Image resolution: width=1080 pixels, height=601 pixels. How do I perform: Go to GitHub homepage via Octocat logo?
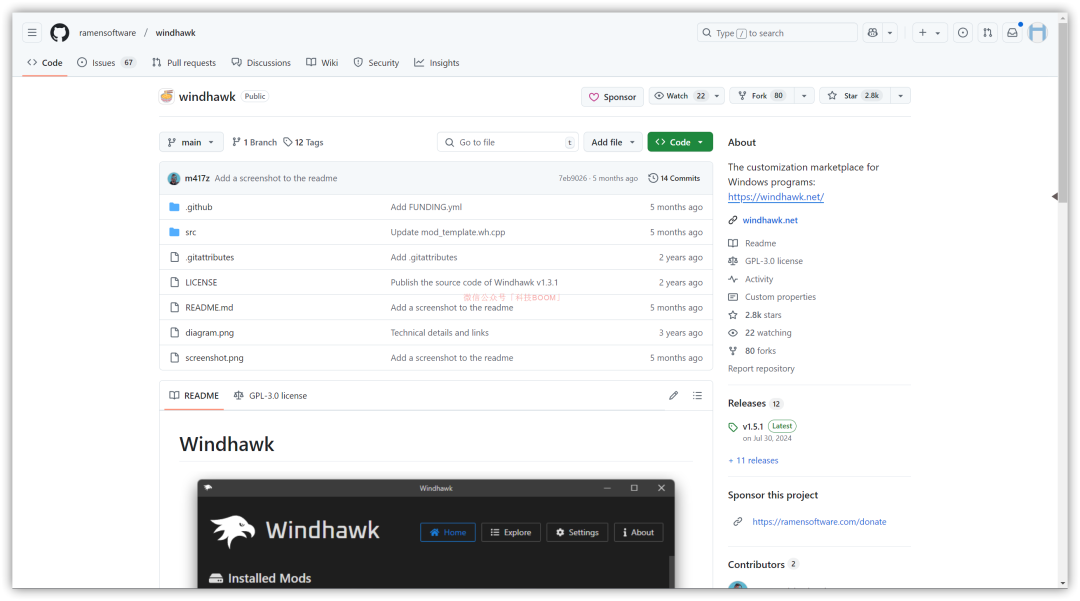point(60,32)
